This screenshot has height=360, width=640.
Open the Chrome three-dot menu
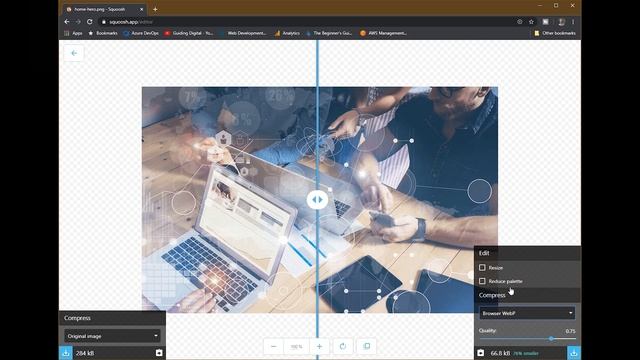pyautogui.click(x=573, y=22)
